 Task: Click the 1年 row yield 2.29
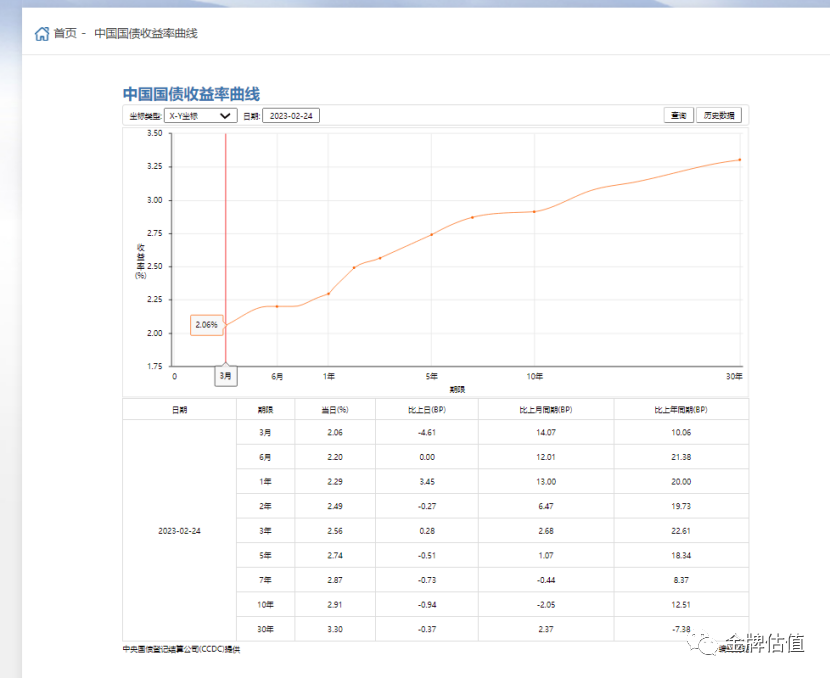tap(335, 482)
